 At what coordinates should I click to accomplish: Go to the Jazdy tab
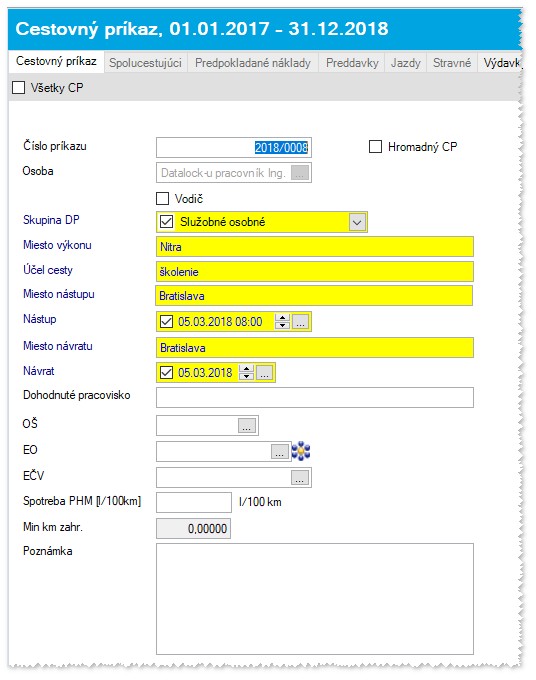coord(405,62)
